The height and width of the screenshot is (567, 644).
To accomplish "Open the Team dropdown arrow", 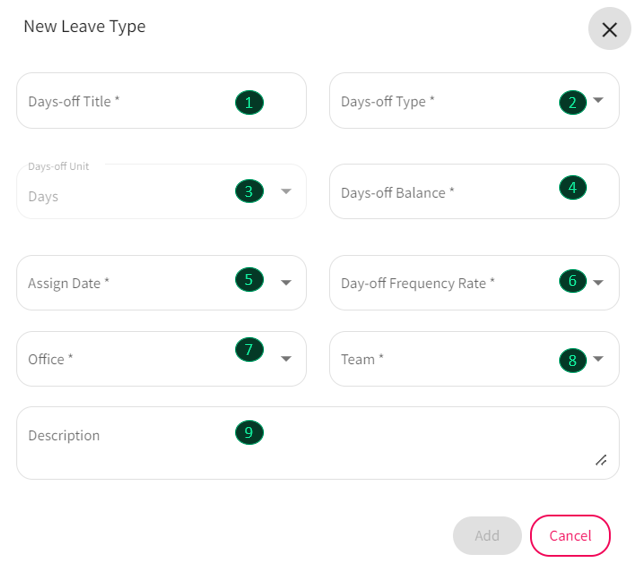I will click(598, 358).
